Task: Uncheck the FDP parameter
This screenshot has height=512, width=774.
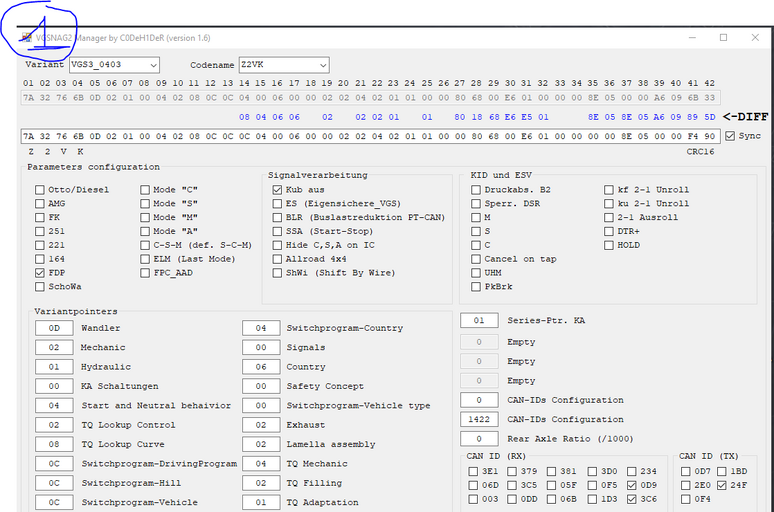Action: pos(40,272)
